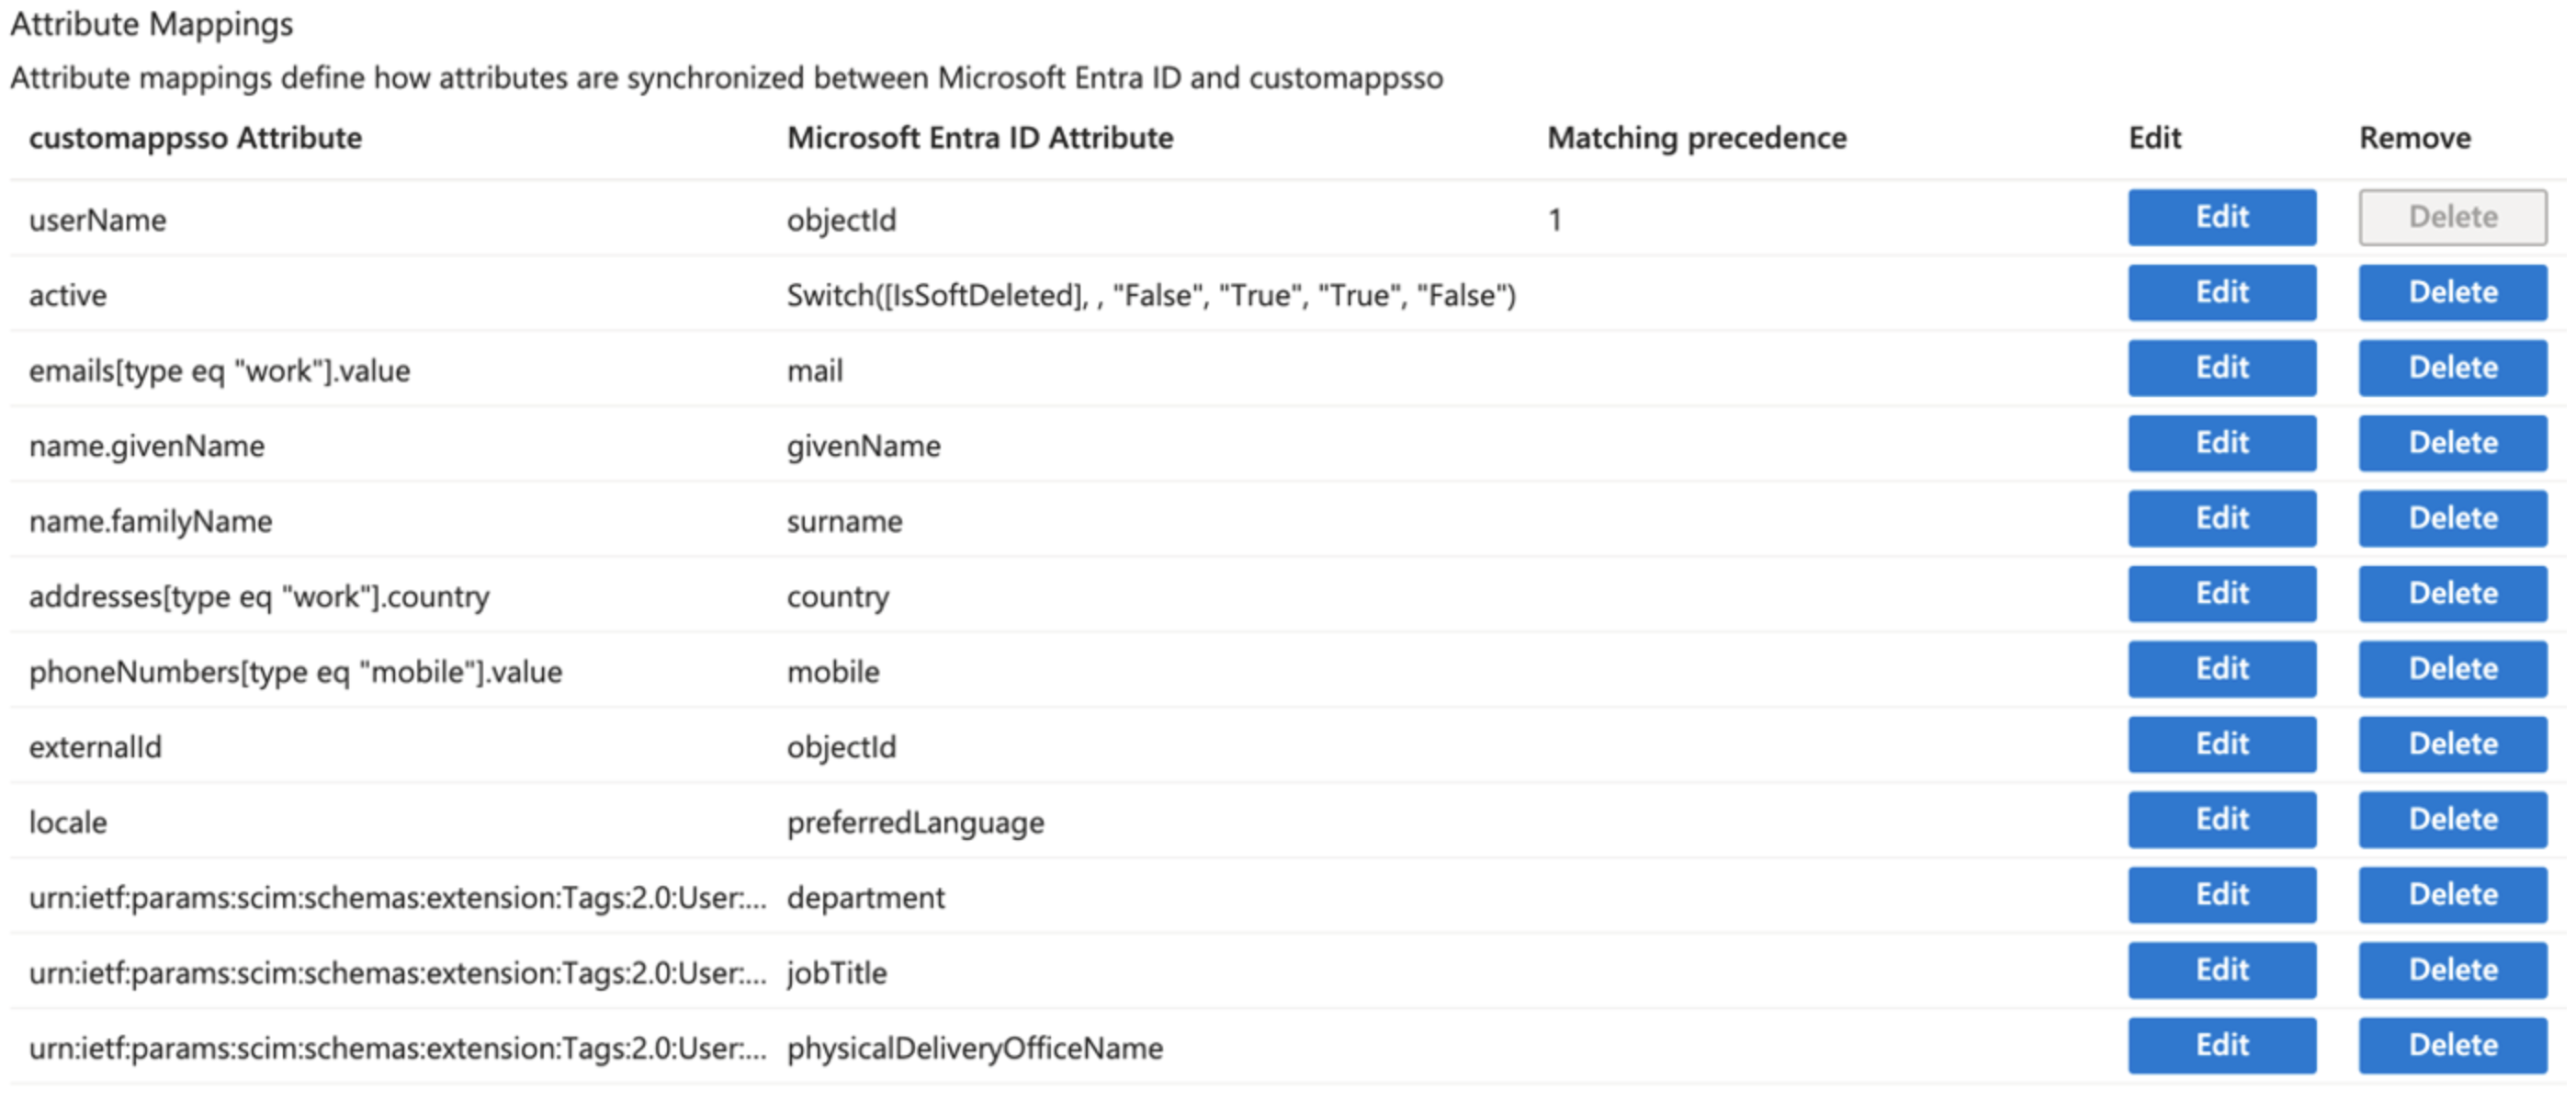Edit the department extension mapping
Image resolution: width=2576 pixels, height=1112 pixels.
[x=2222, y=895]
